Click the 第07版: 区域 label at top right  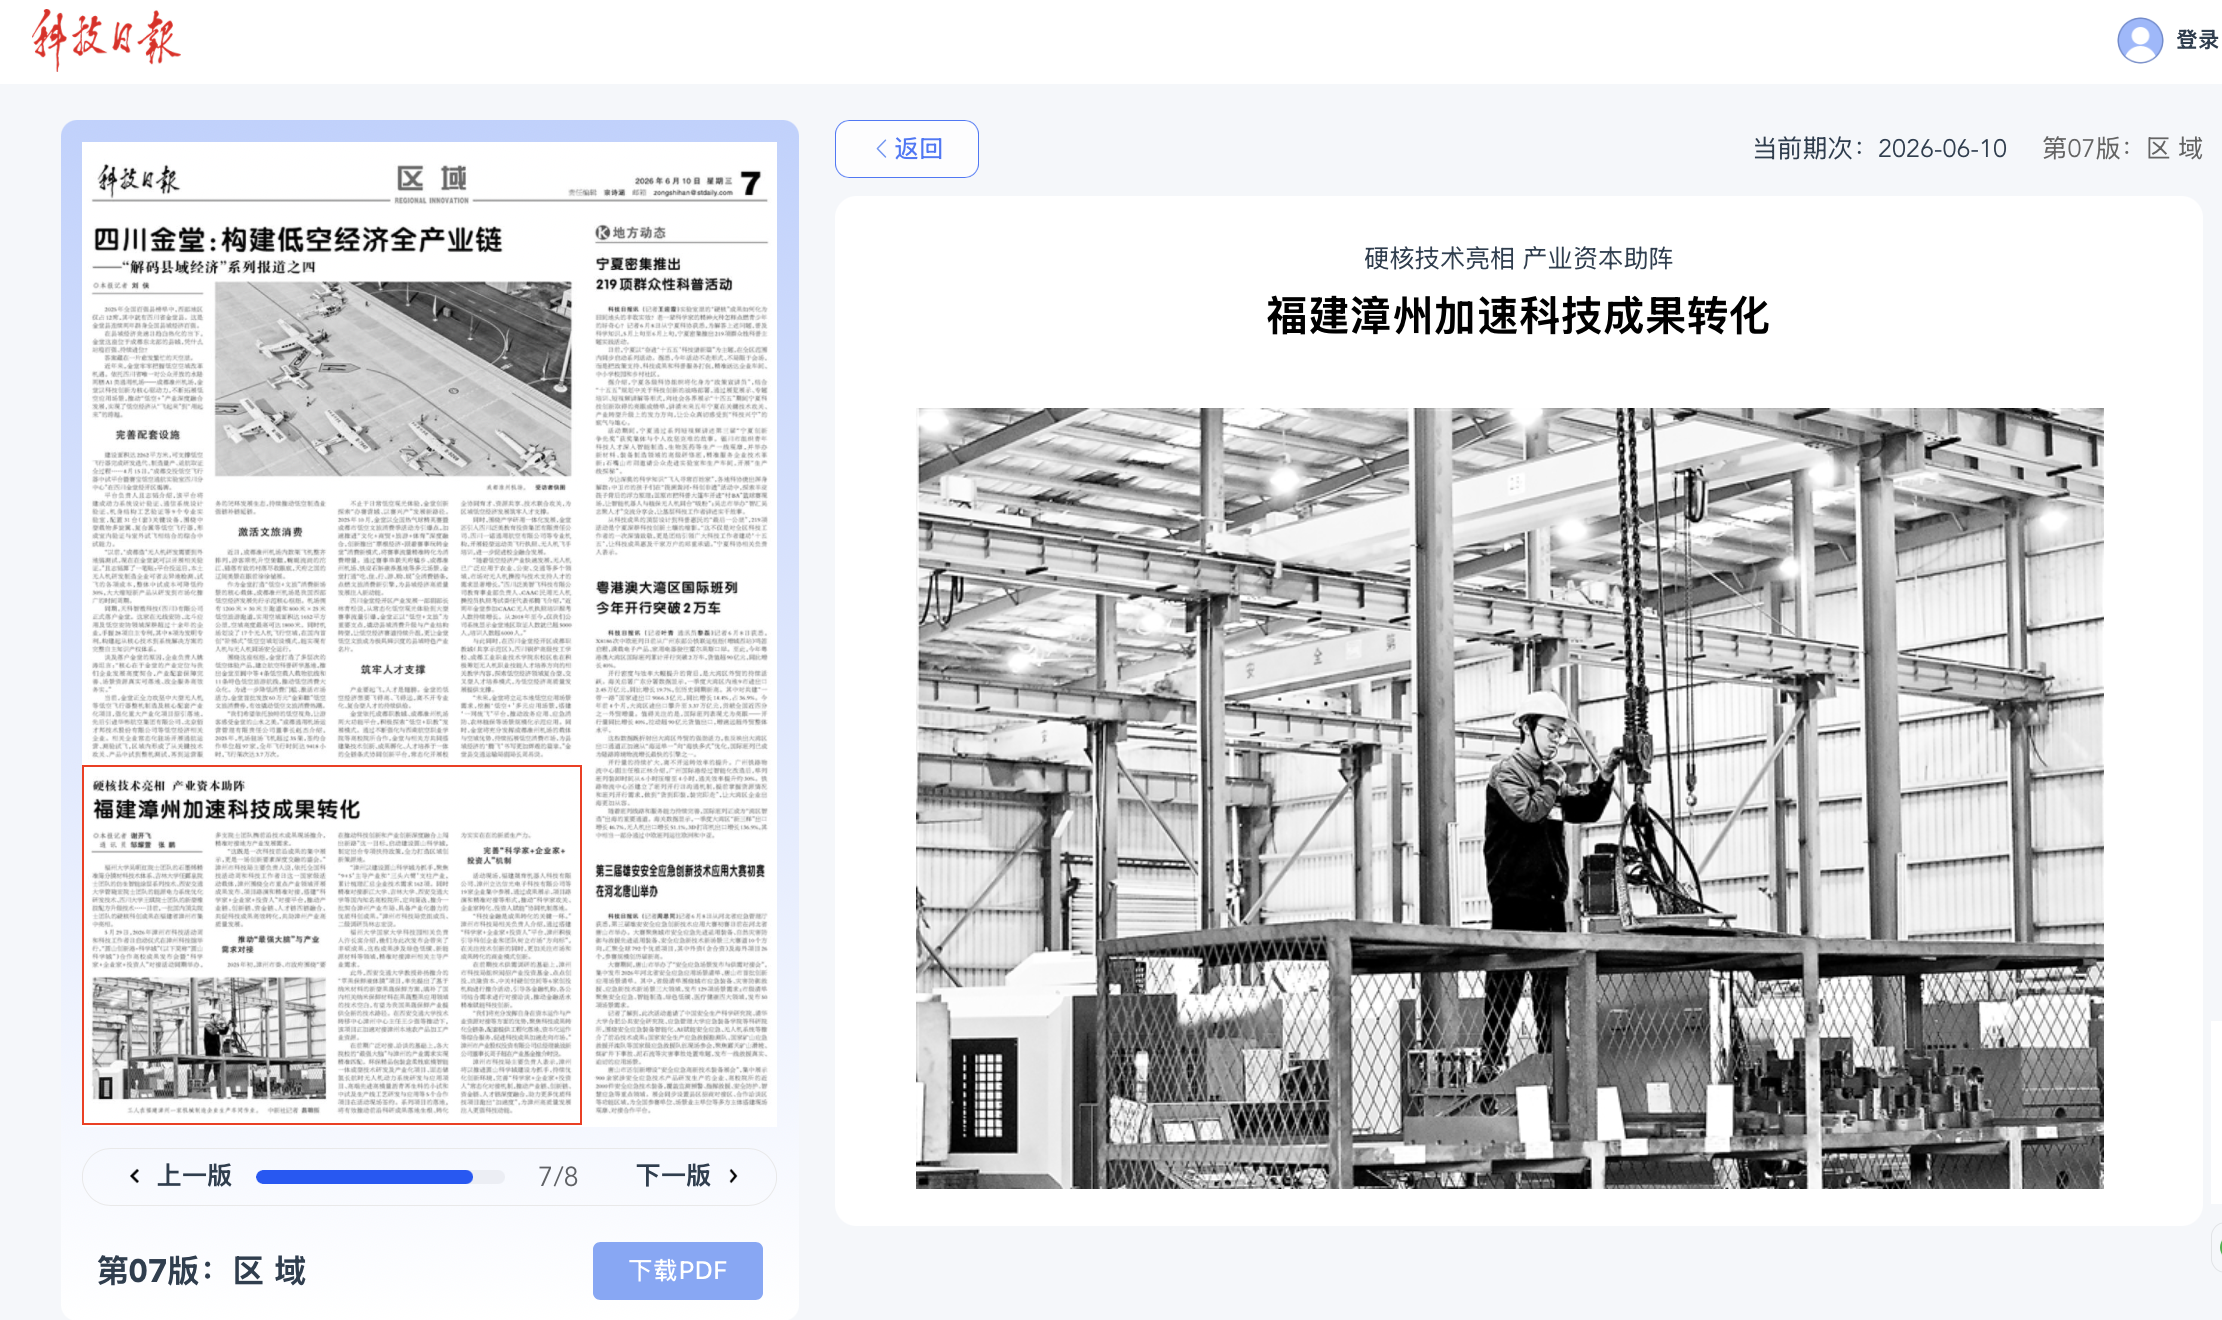pos(2122,149)
